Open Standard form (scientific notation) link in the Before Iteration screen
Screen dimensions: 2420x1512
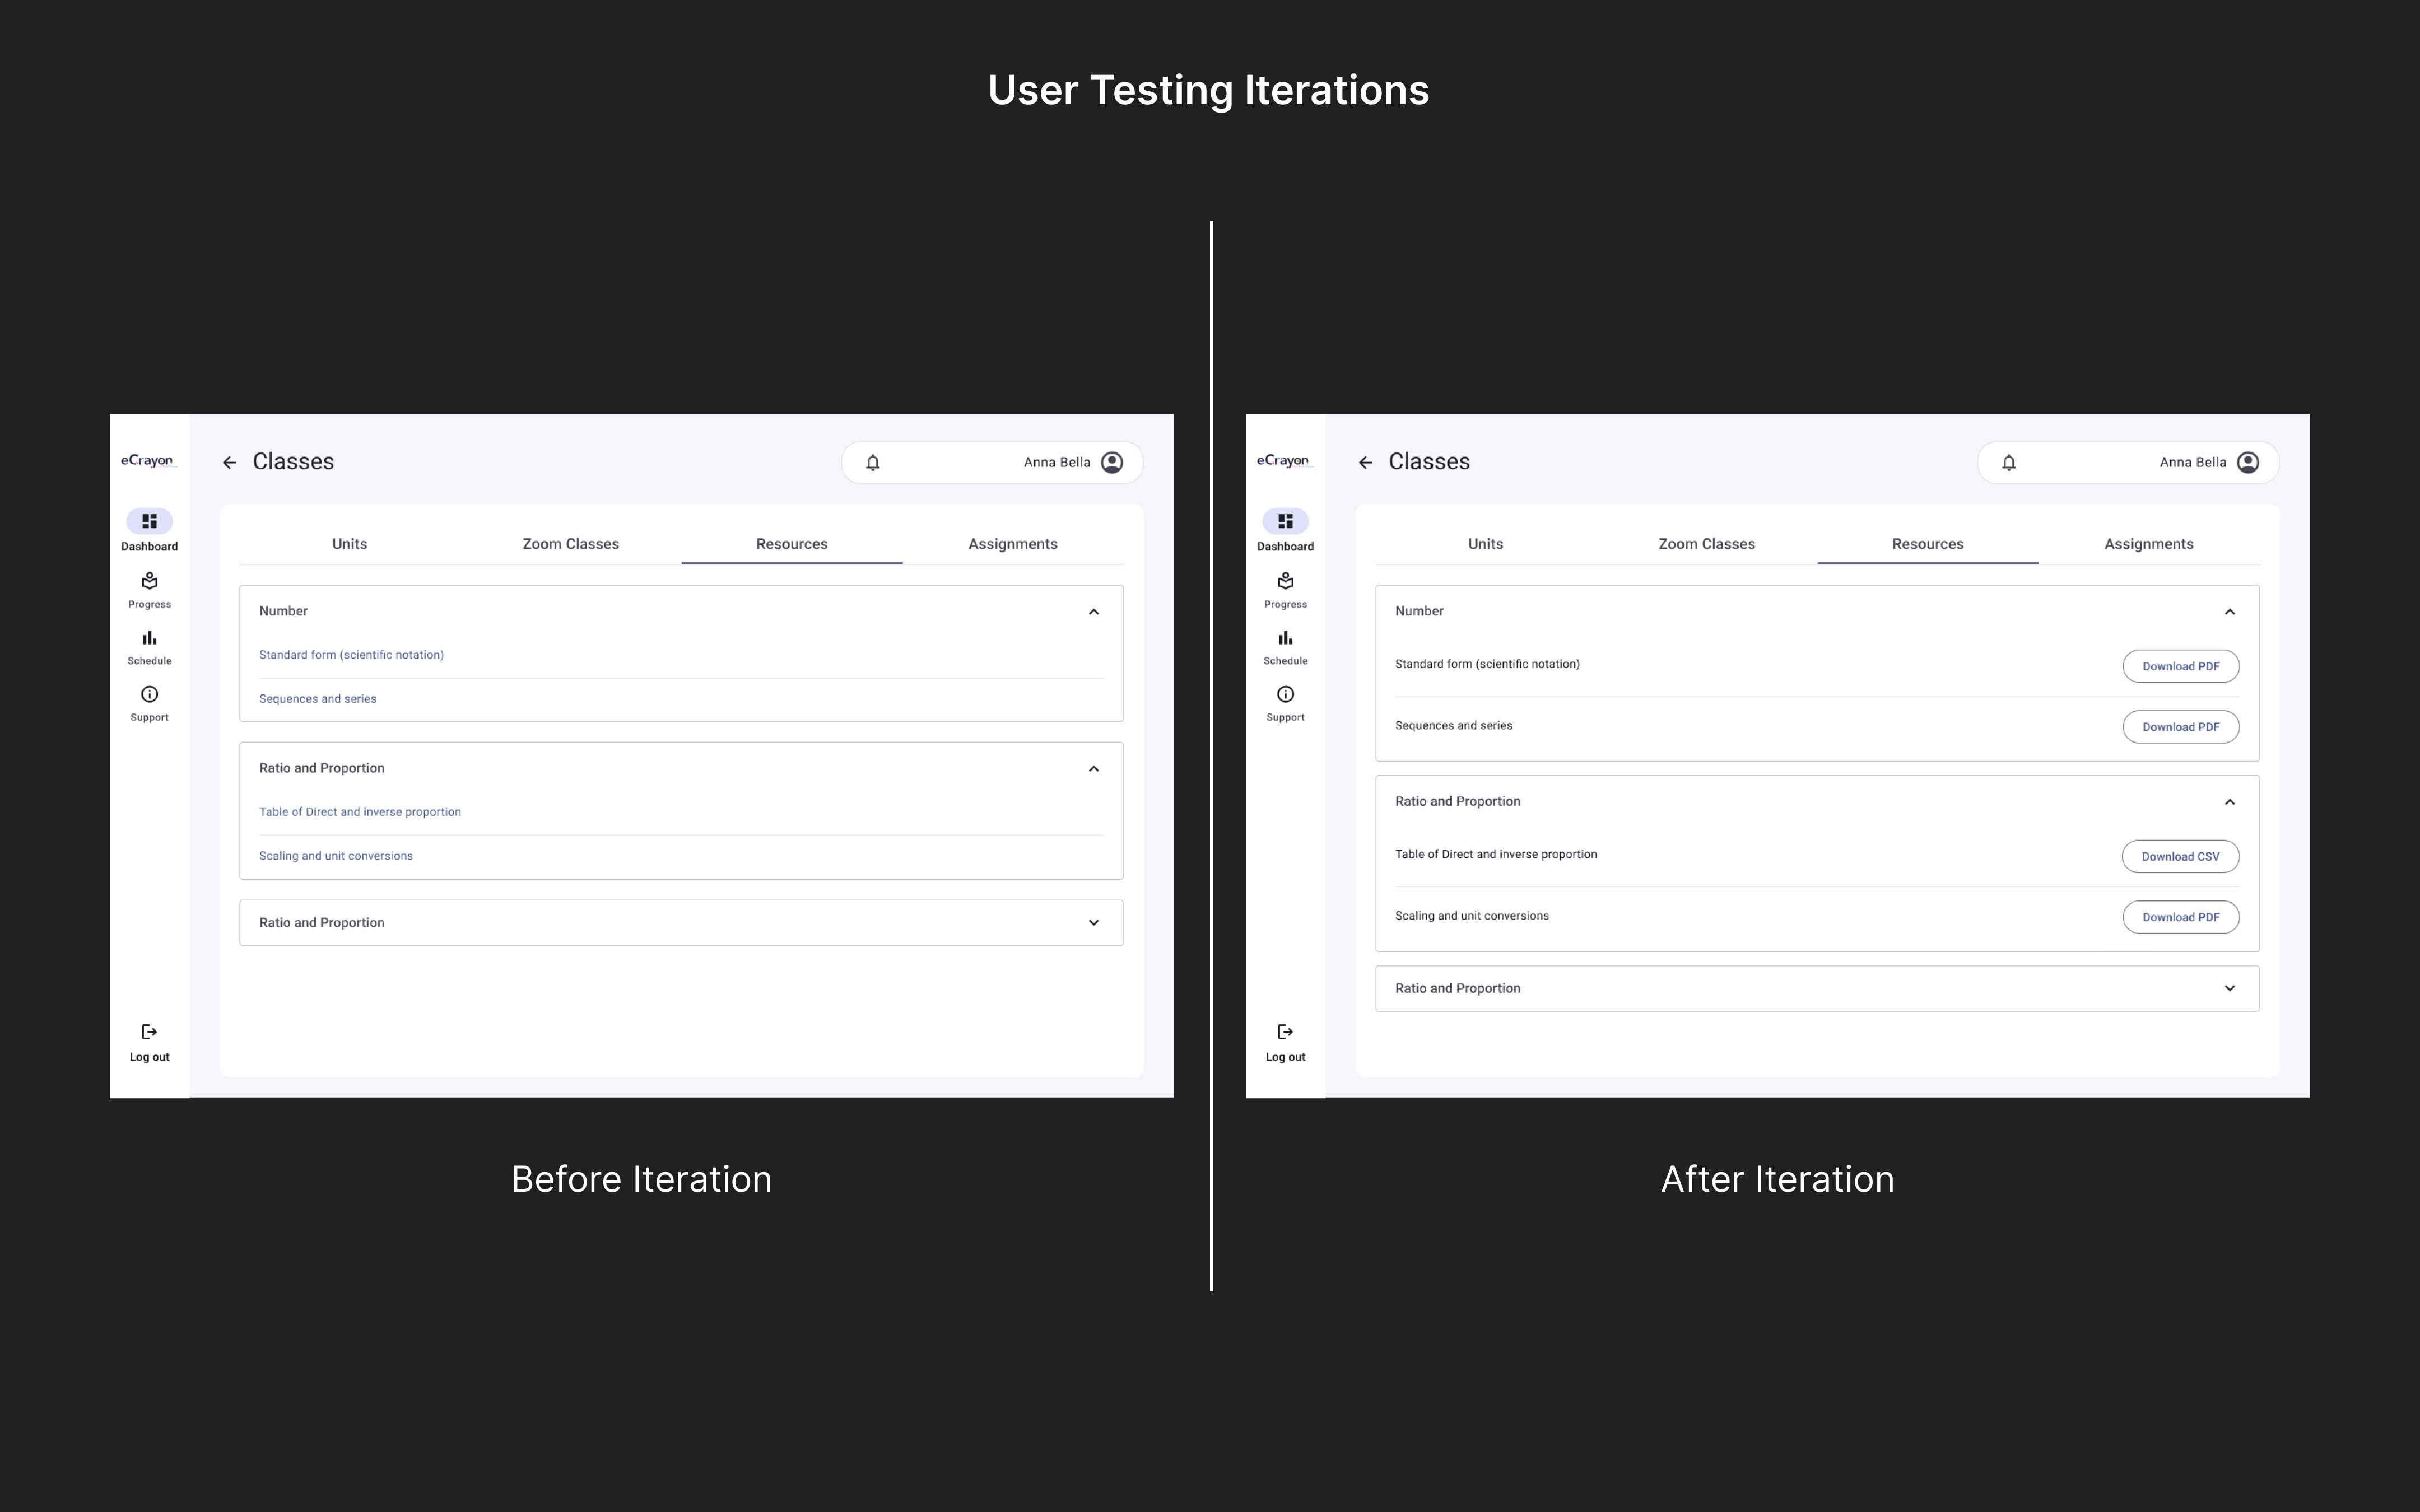tap(351, 655)
